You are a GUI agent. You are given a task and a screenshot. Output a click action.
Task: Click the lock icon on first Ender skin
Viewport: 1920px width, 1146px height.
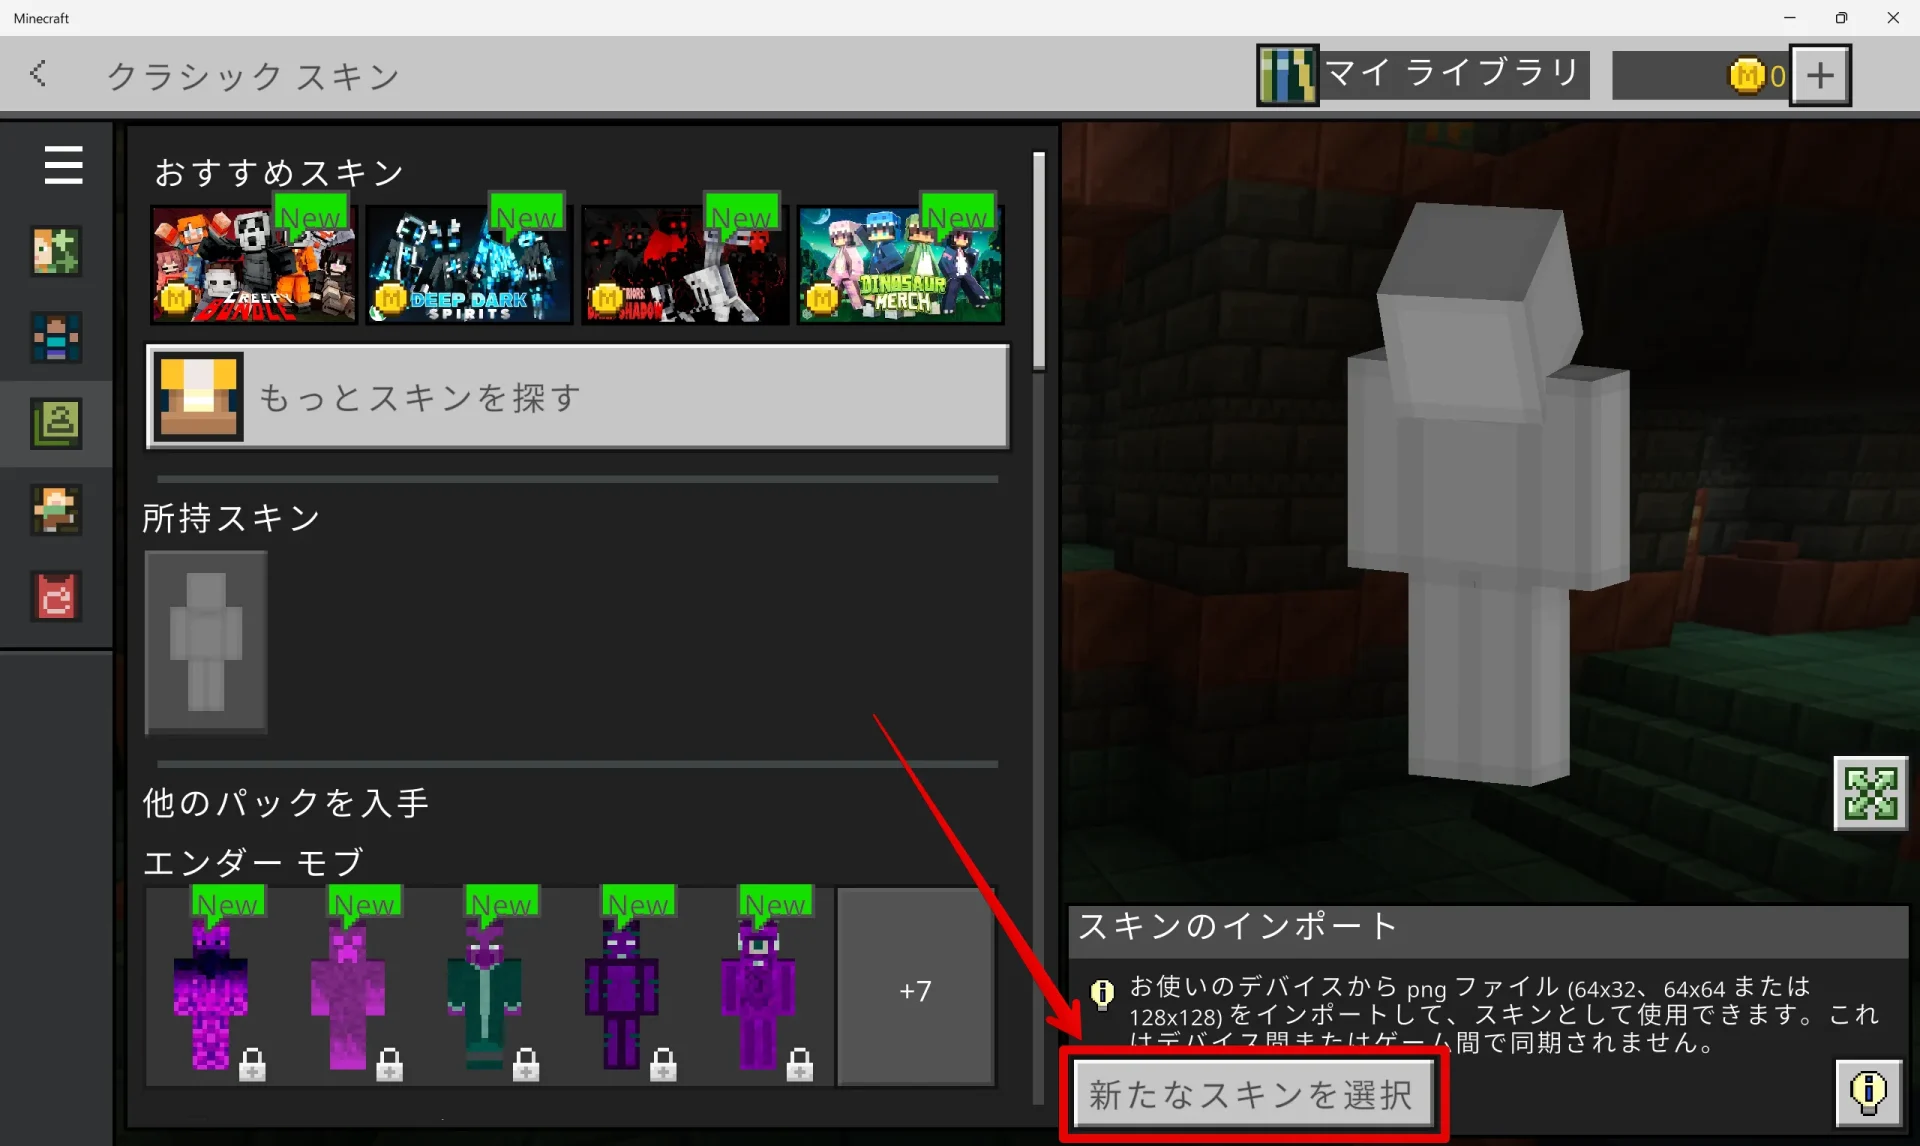tap(252, 1065)
